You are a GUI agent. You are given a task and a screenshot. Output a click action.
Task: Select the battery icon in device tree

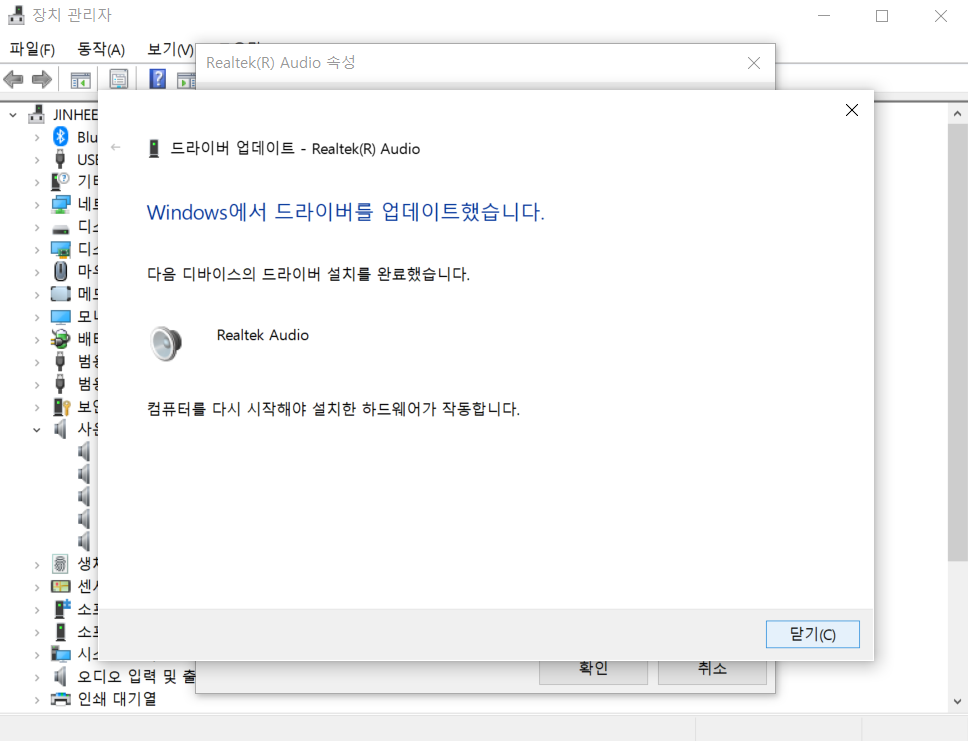[x=60, y=338]
